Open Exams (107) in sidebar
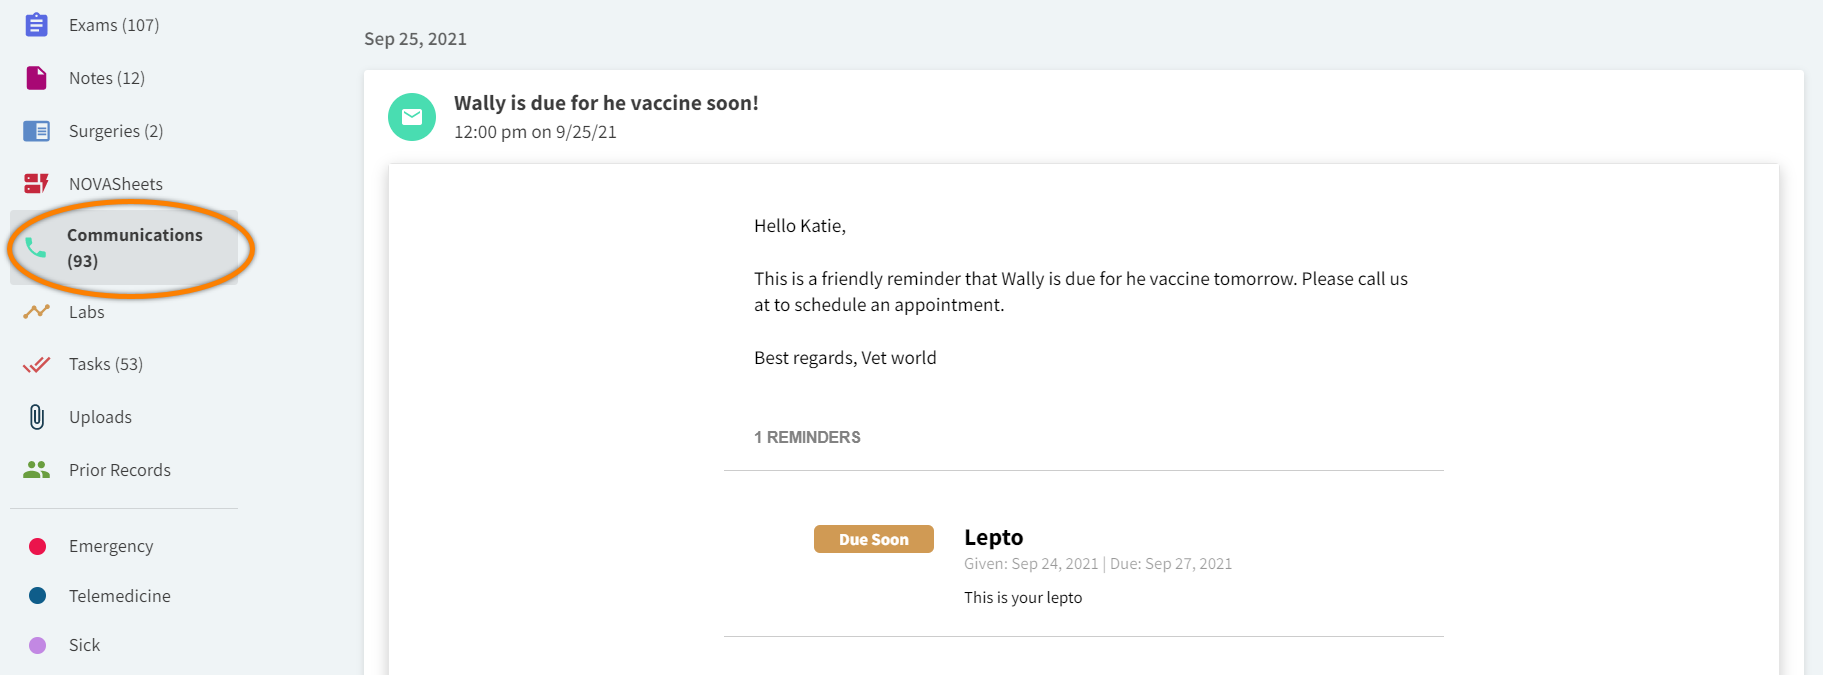1823x675 pixels. coord(114,25)
